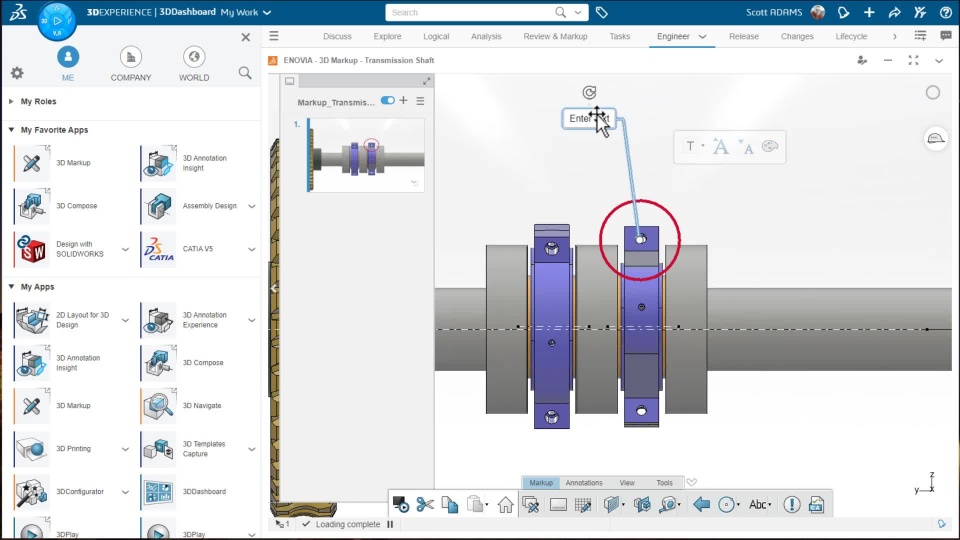The height and width of the screenshot is (540, 960).
Task: Open the notifications icon in top bar
Action: pos(843,12)
